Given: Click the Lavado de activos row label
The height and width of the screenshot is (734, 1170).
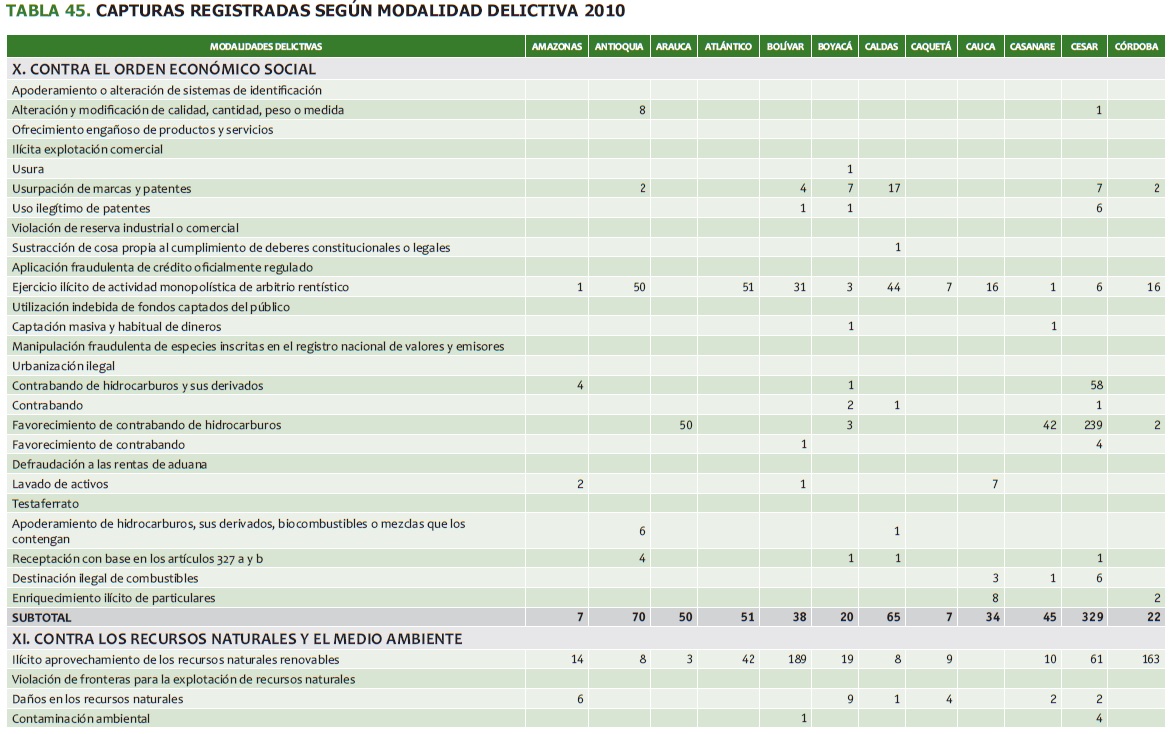Looking at the screenshot, I should point(60,484).
